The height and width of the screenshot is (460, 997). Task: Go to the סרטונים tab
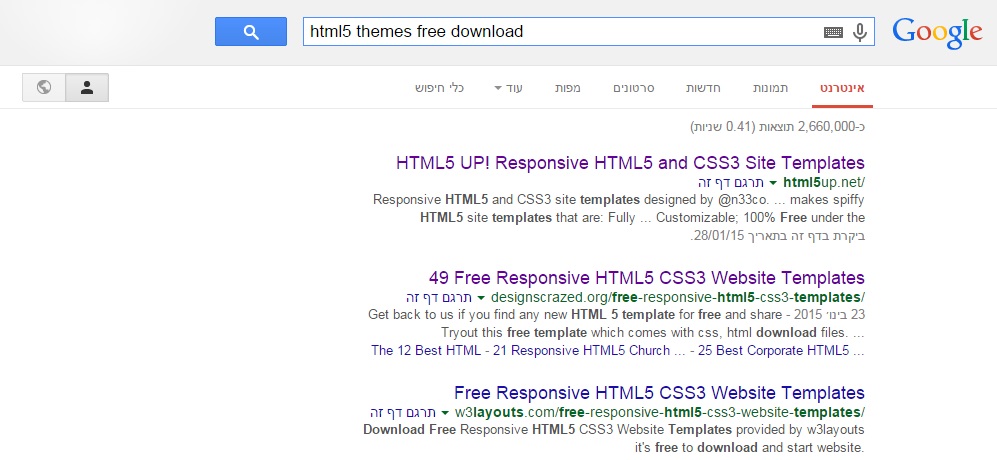[634, 88]
